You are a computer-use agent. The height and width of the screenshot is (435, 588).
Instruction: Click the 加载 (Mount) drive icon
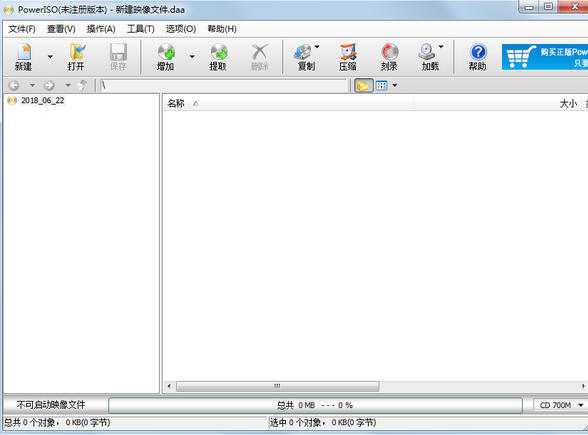(x=428, y=57)
